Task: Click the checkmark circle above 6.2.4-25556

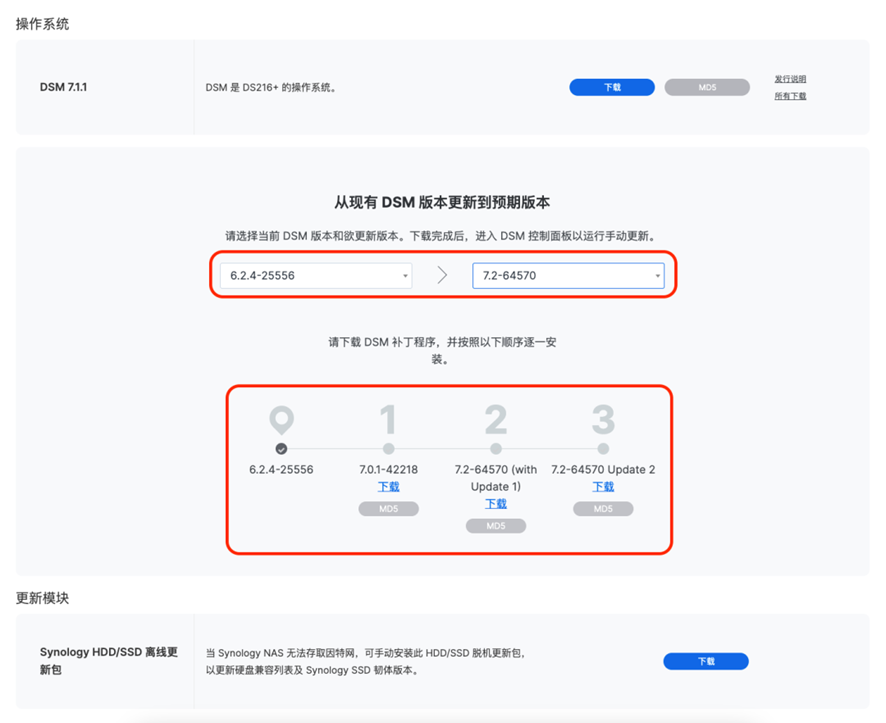Action: 281,449
